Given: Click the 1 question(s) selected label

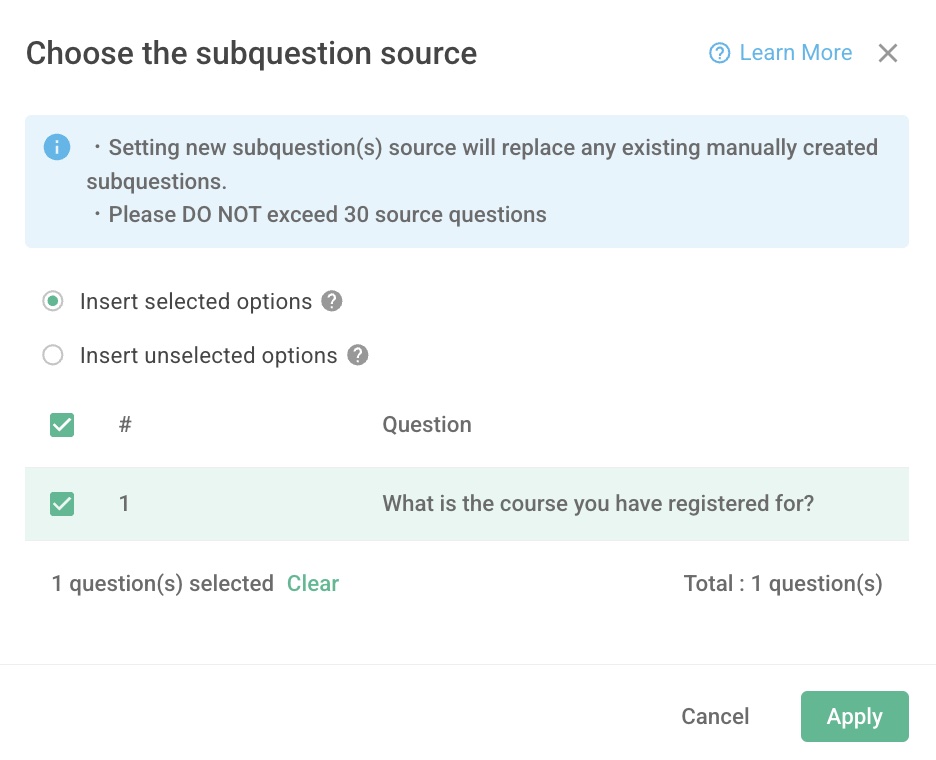Looking at the screenshot, I should pos(163,583).
